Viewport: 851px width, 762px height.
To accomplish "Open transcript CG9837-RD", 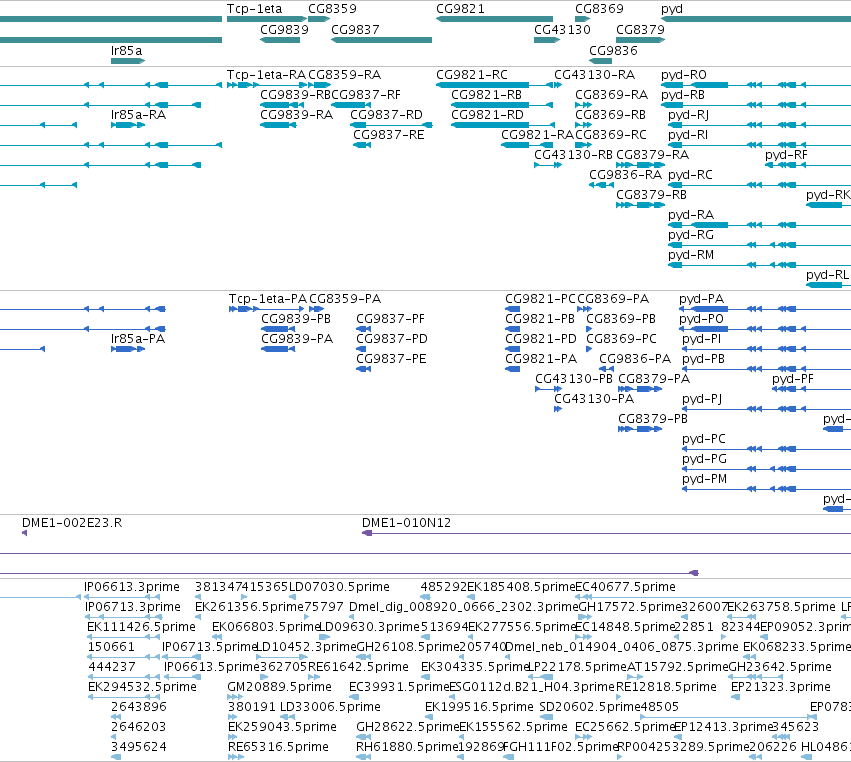I will (x=386, y=115).
